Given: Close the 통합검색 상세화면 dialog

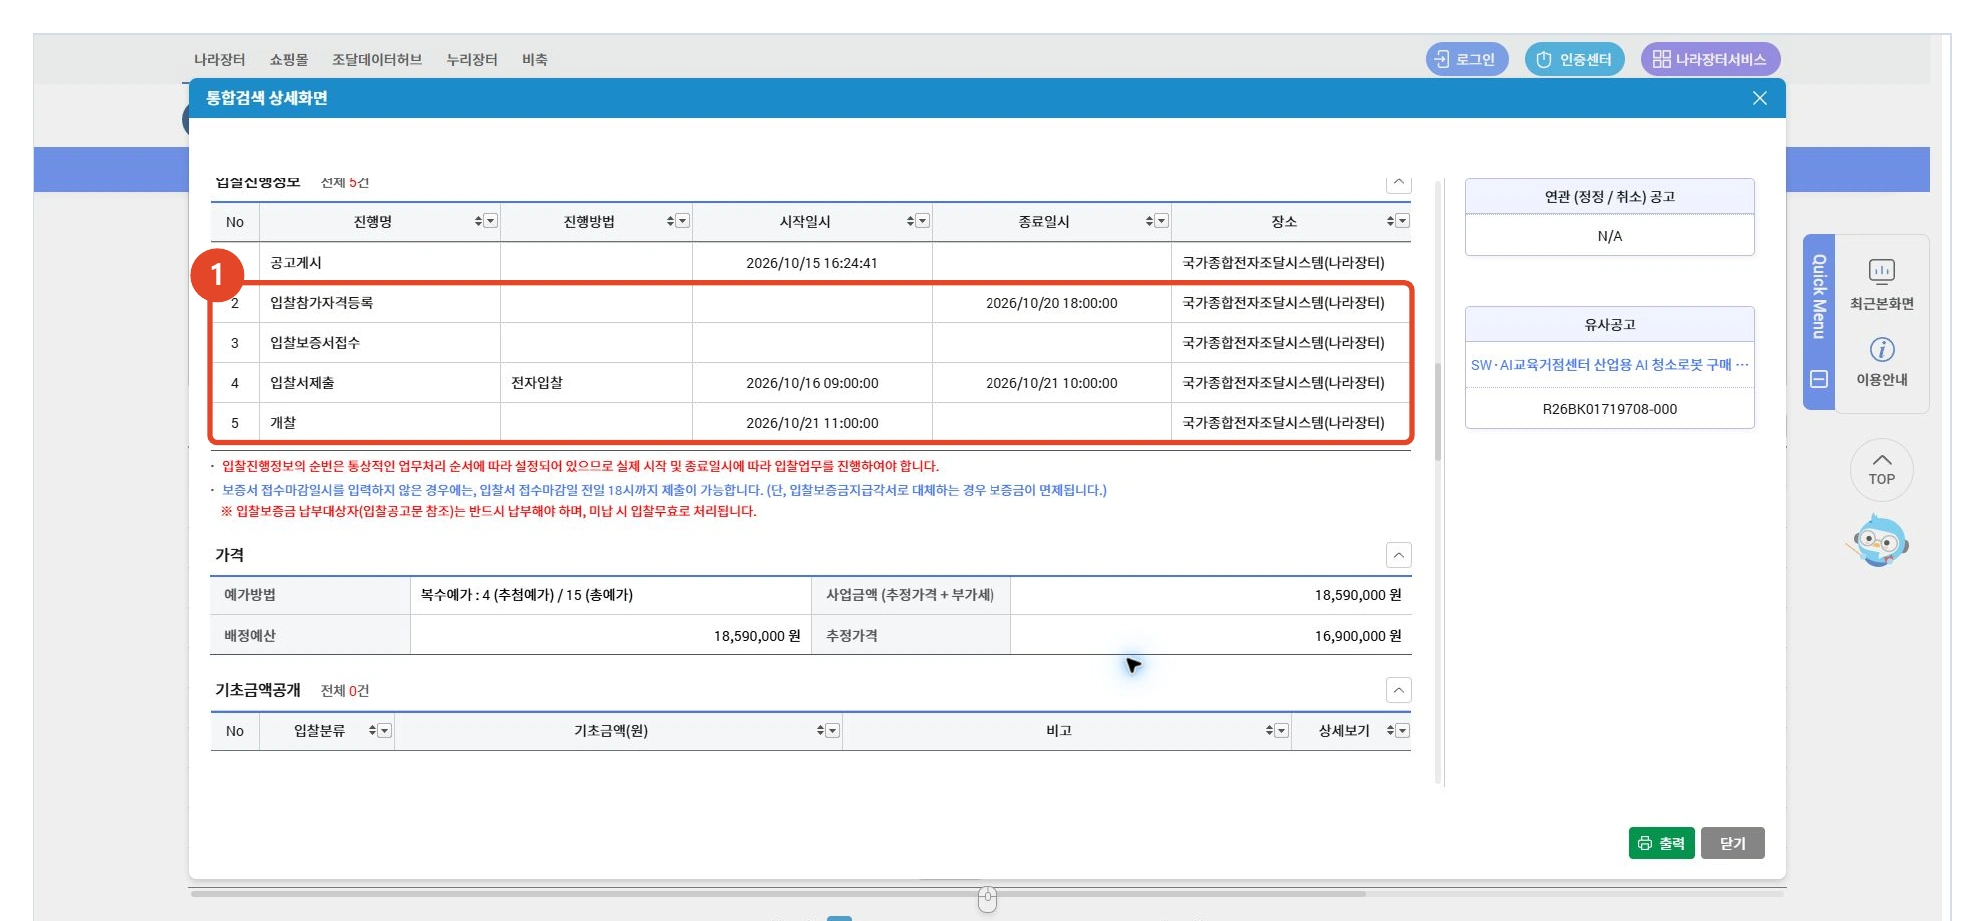Looking at the screenshot, I should pyautogui.click(x=1759, y=98).
